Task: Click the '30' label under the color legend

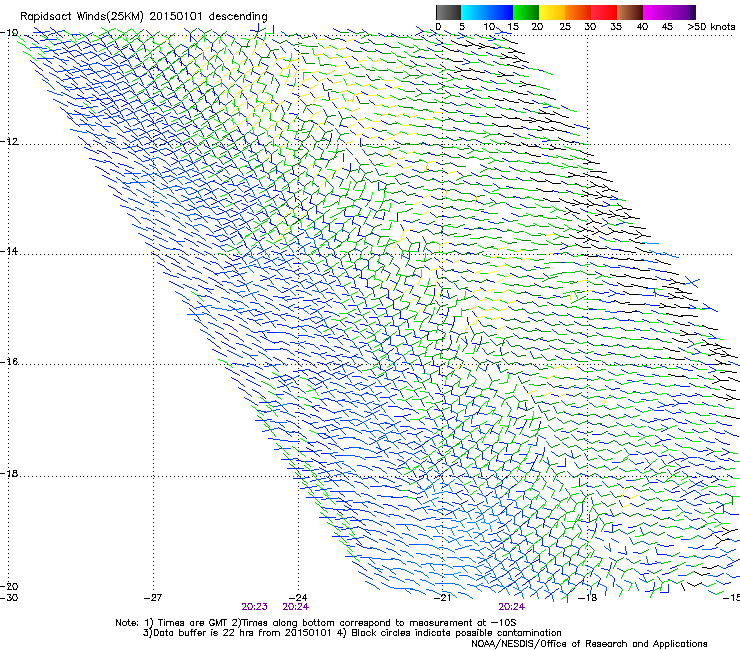Action: tap(590, 26)
